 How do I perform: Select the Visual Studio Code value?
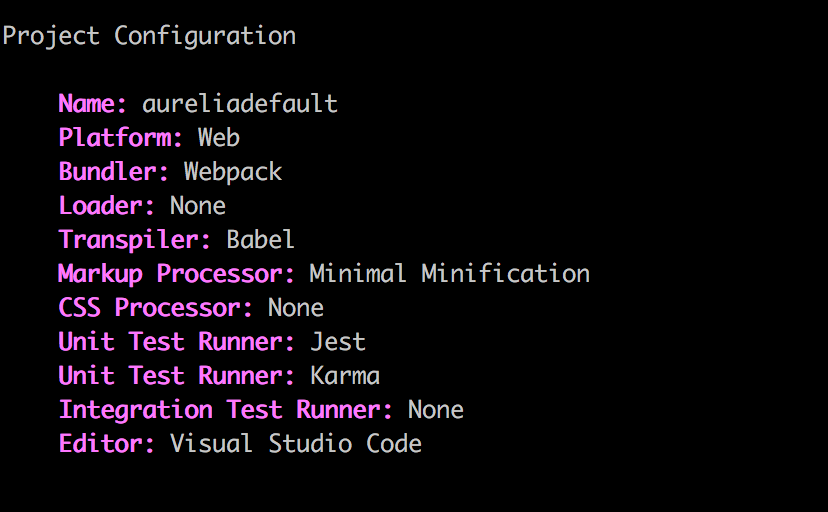coord(296,444)
